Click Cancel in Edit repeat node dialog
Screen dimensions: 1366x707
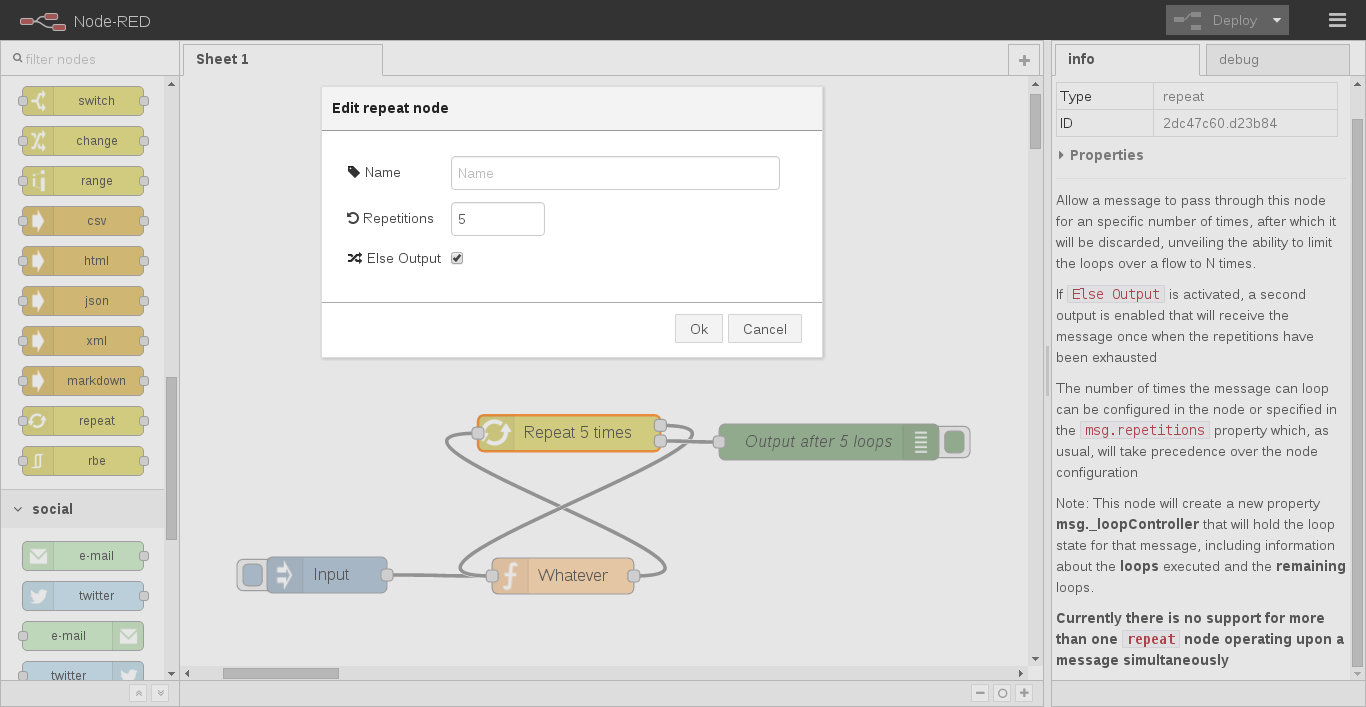click(x=765, y=329)
